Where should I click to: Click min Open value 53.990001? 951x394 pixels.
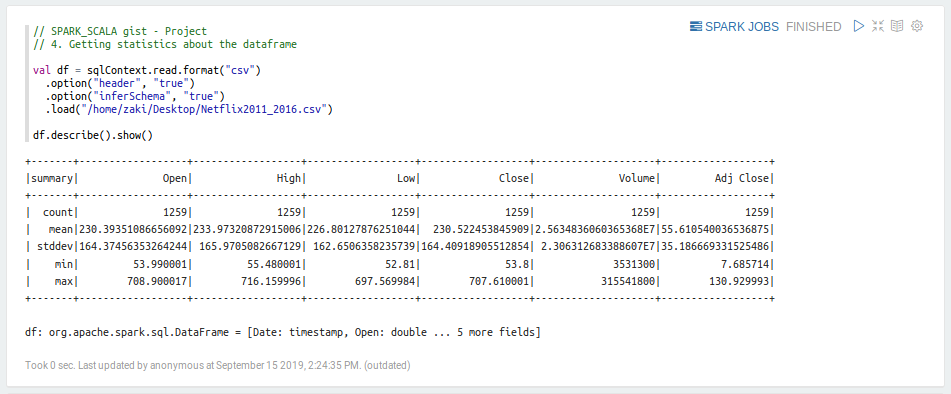pos(161,264)
